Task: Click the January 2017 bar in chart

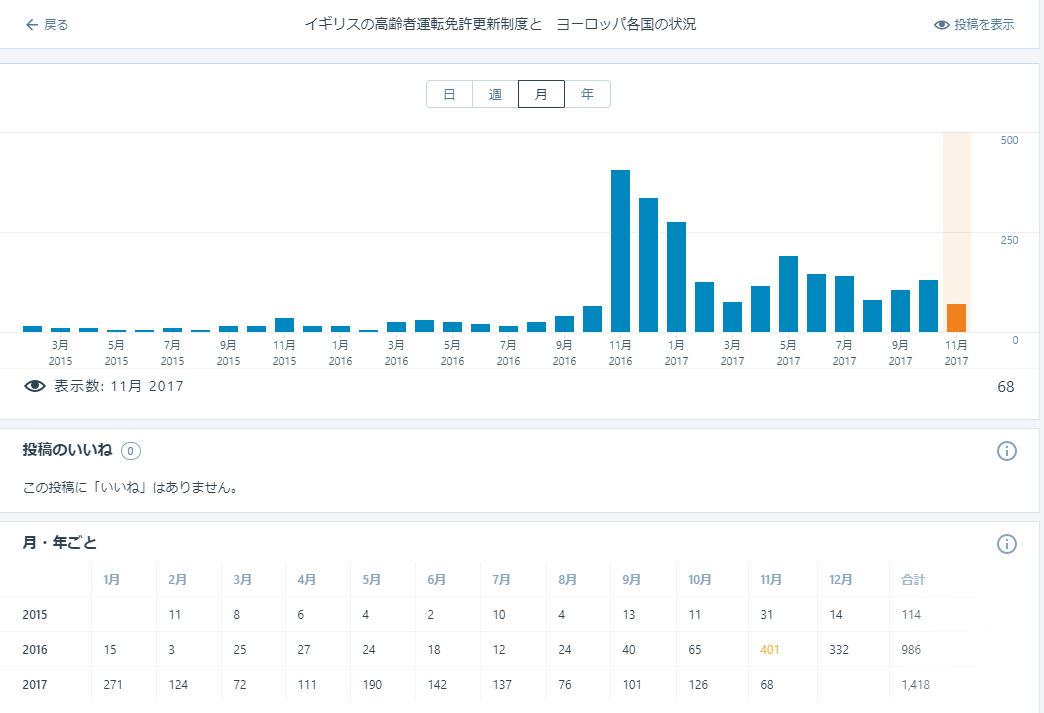Action: pyautogui.click(x=676, y=277)
